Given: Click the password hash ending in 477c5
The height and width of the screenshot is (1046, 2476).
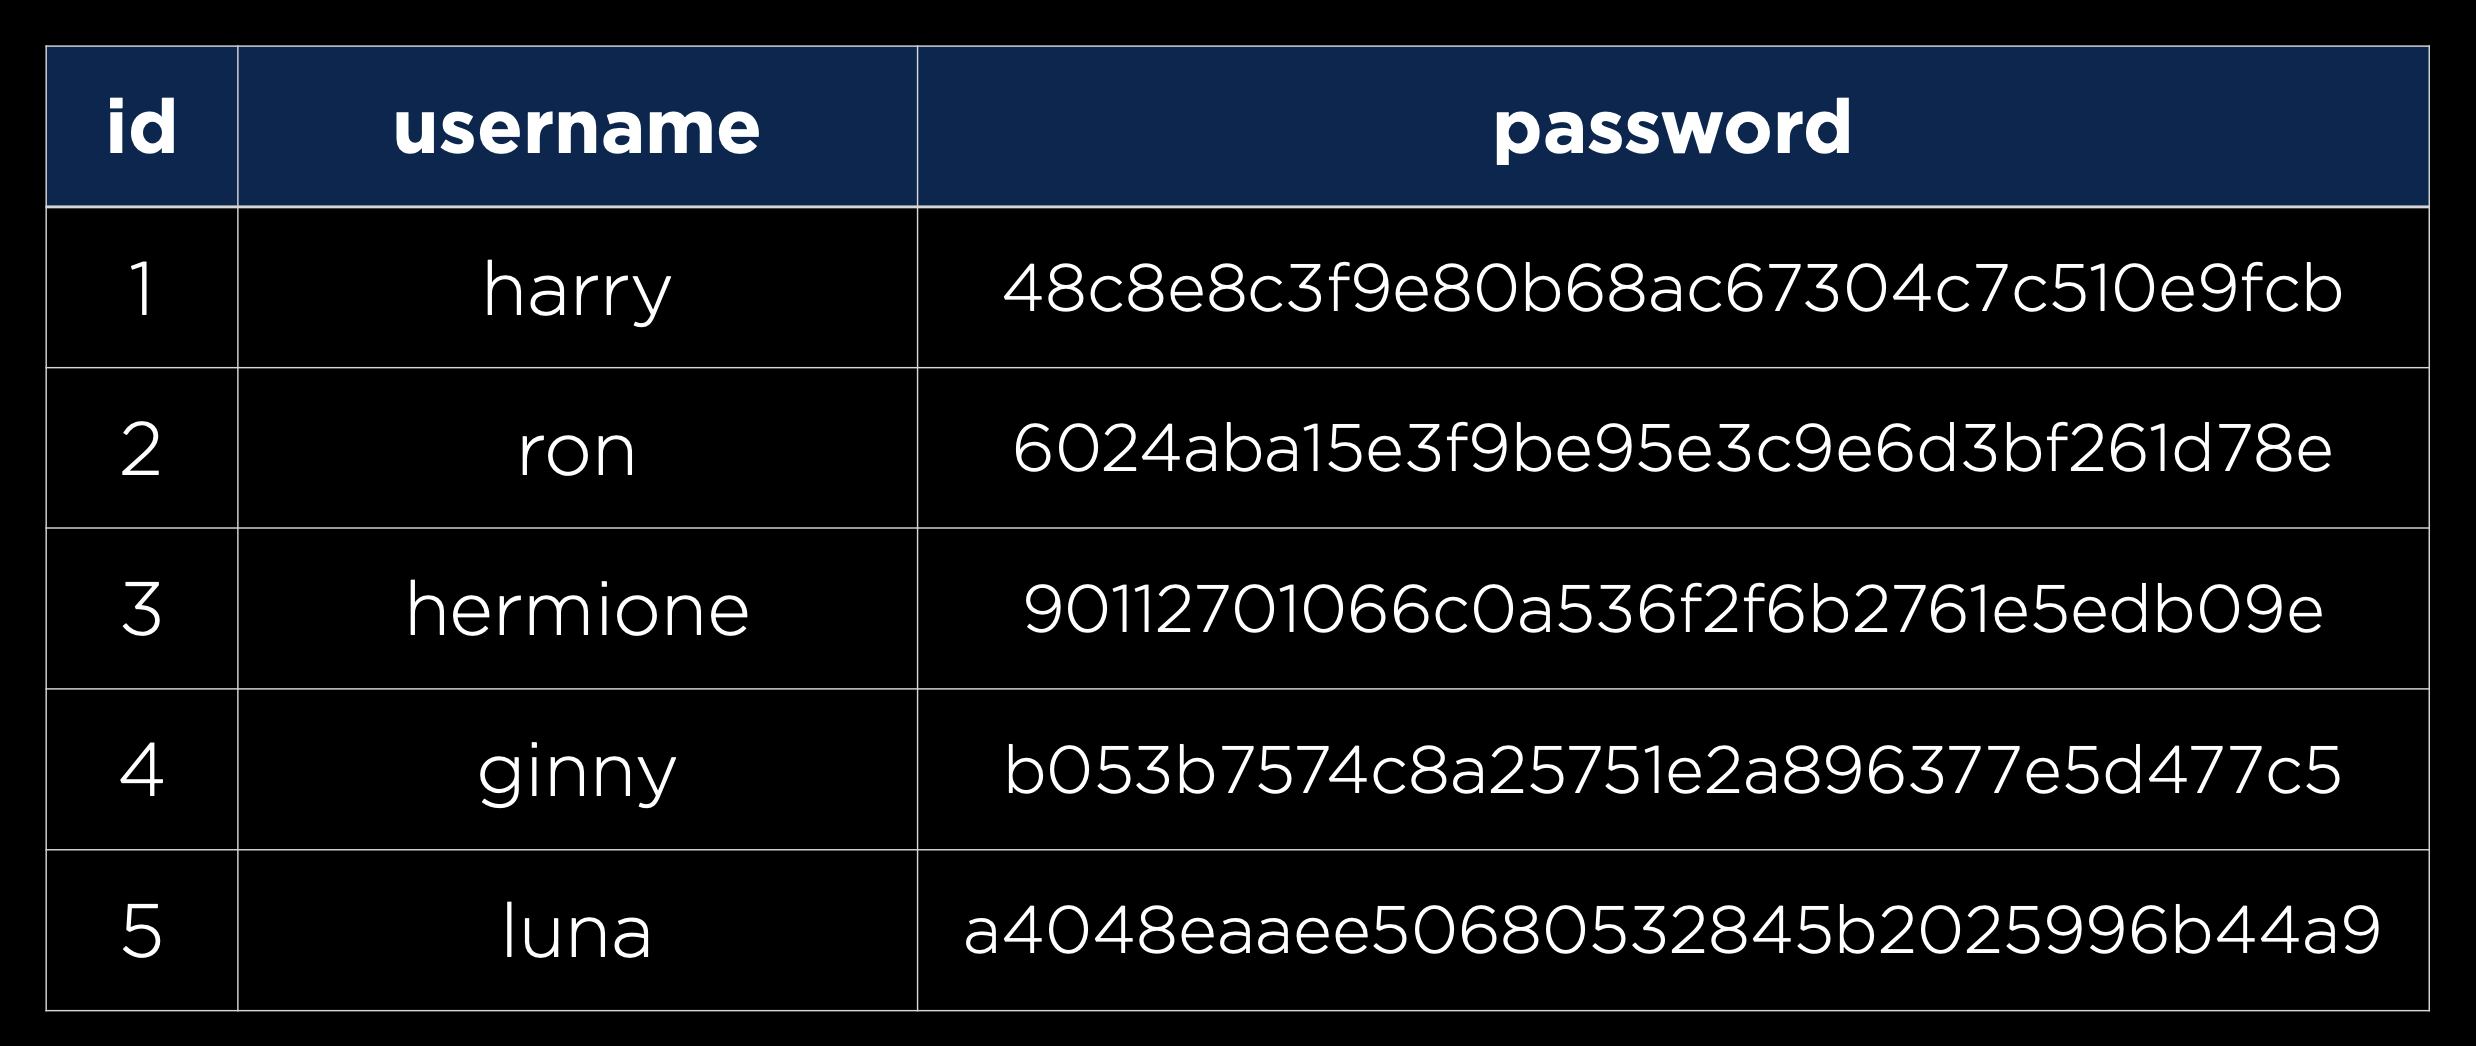Looking at the screenshot, I should point(1672,770).
